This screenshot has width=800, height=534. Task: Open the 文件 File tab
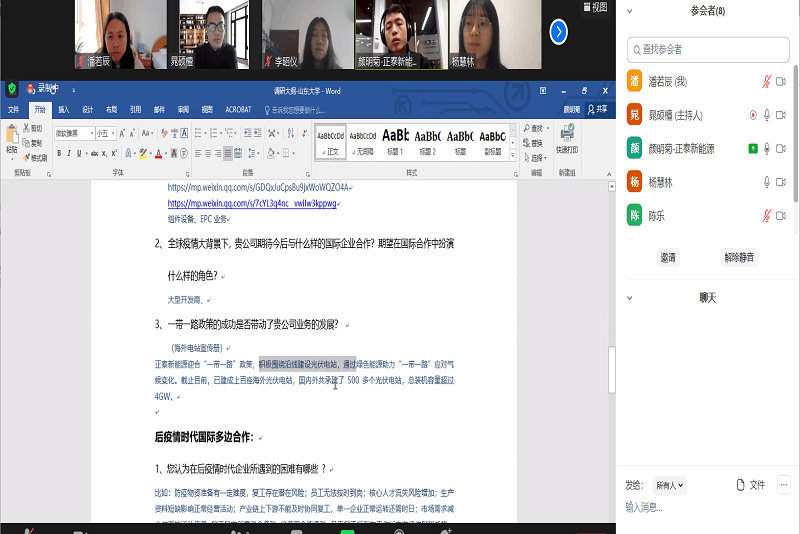tap(13, 110)
